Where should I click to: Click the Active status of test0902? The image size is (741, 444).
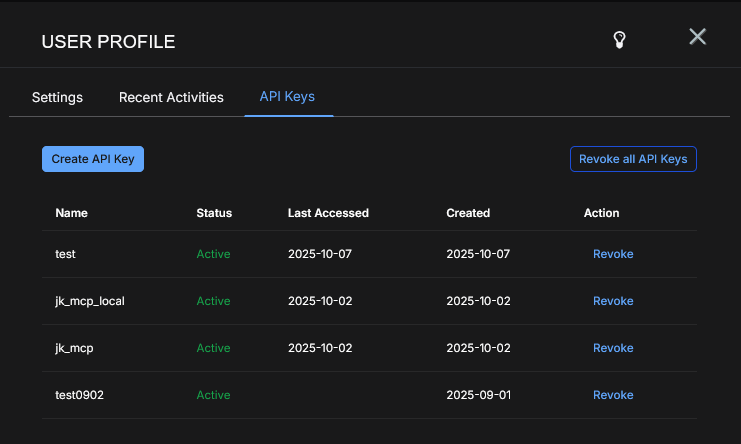coord(213,395)
